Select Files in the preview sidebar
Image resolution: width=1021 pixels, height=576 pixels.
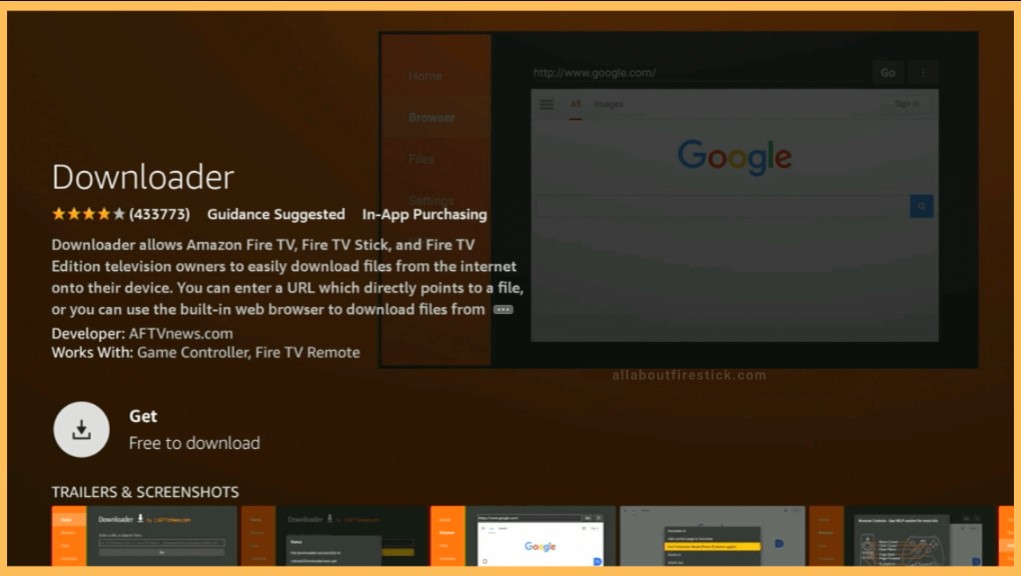coord(421,159)
